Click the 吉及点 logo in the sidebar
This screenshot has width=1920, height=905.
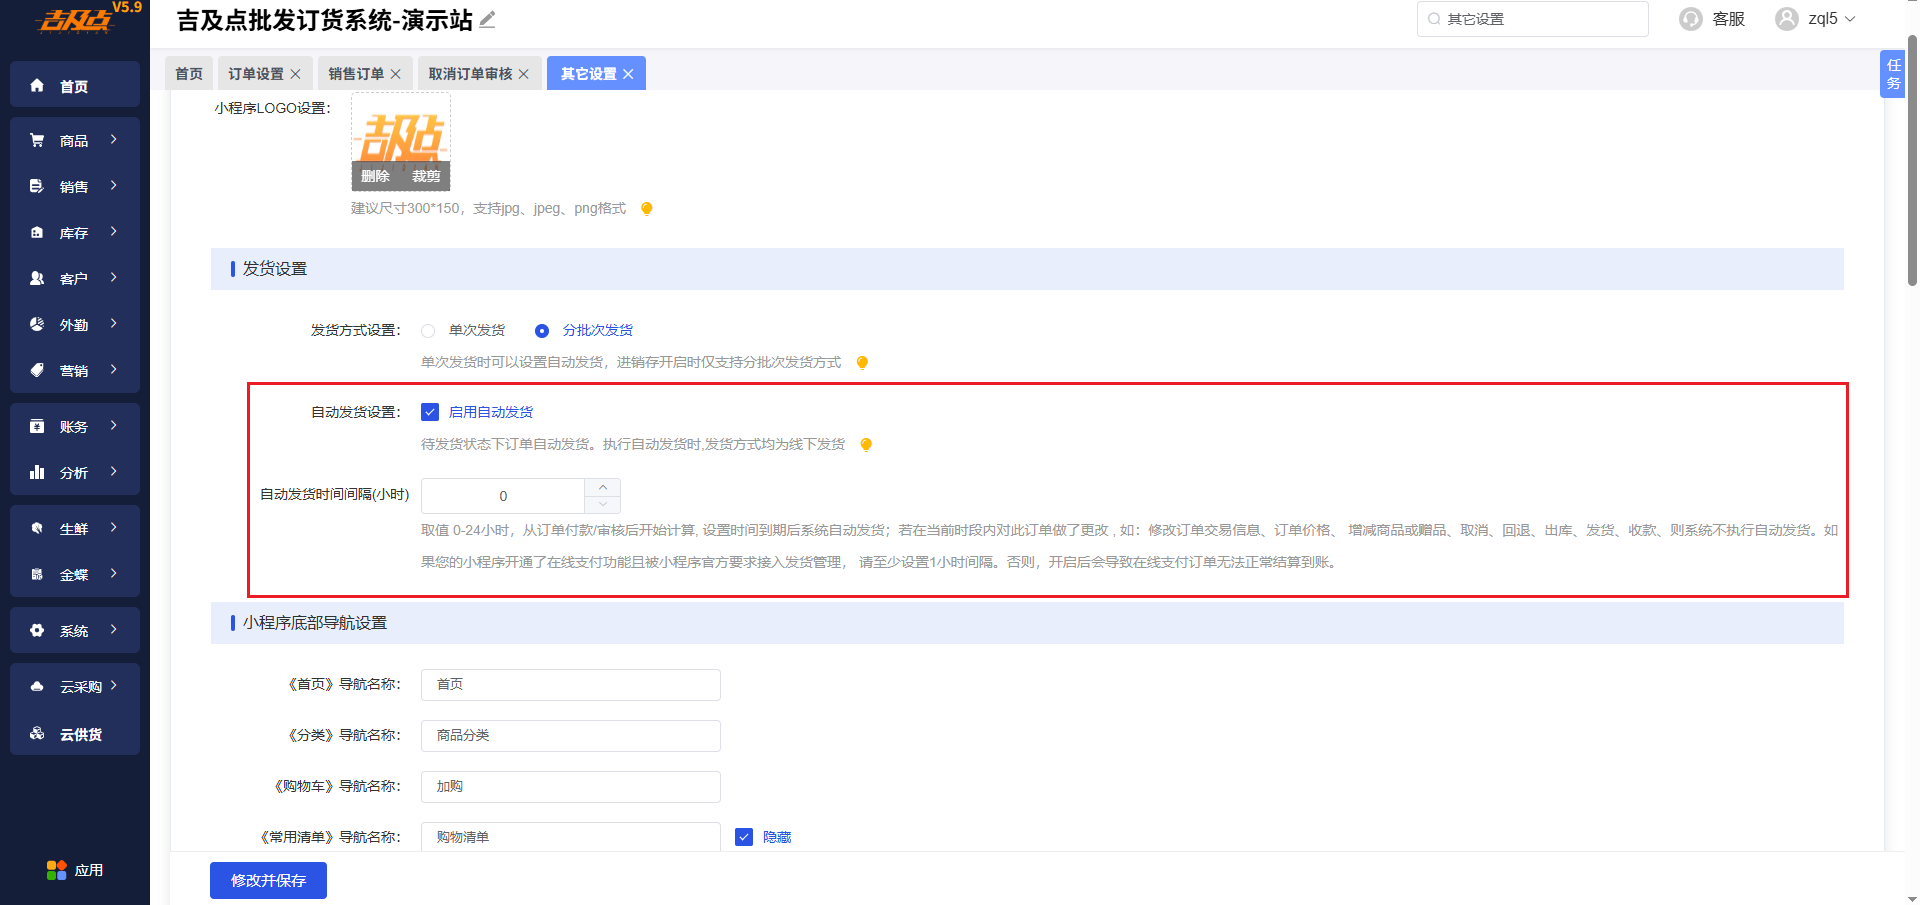75,20
